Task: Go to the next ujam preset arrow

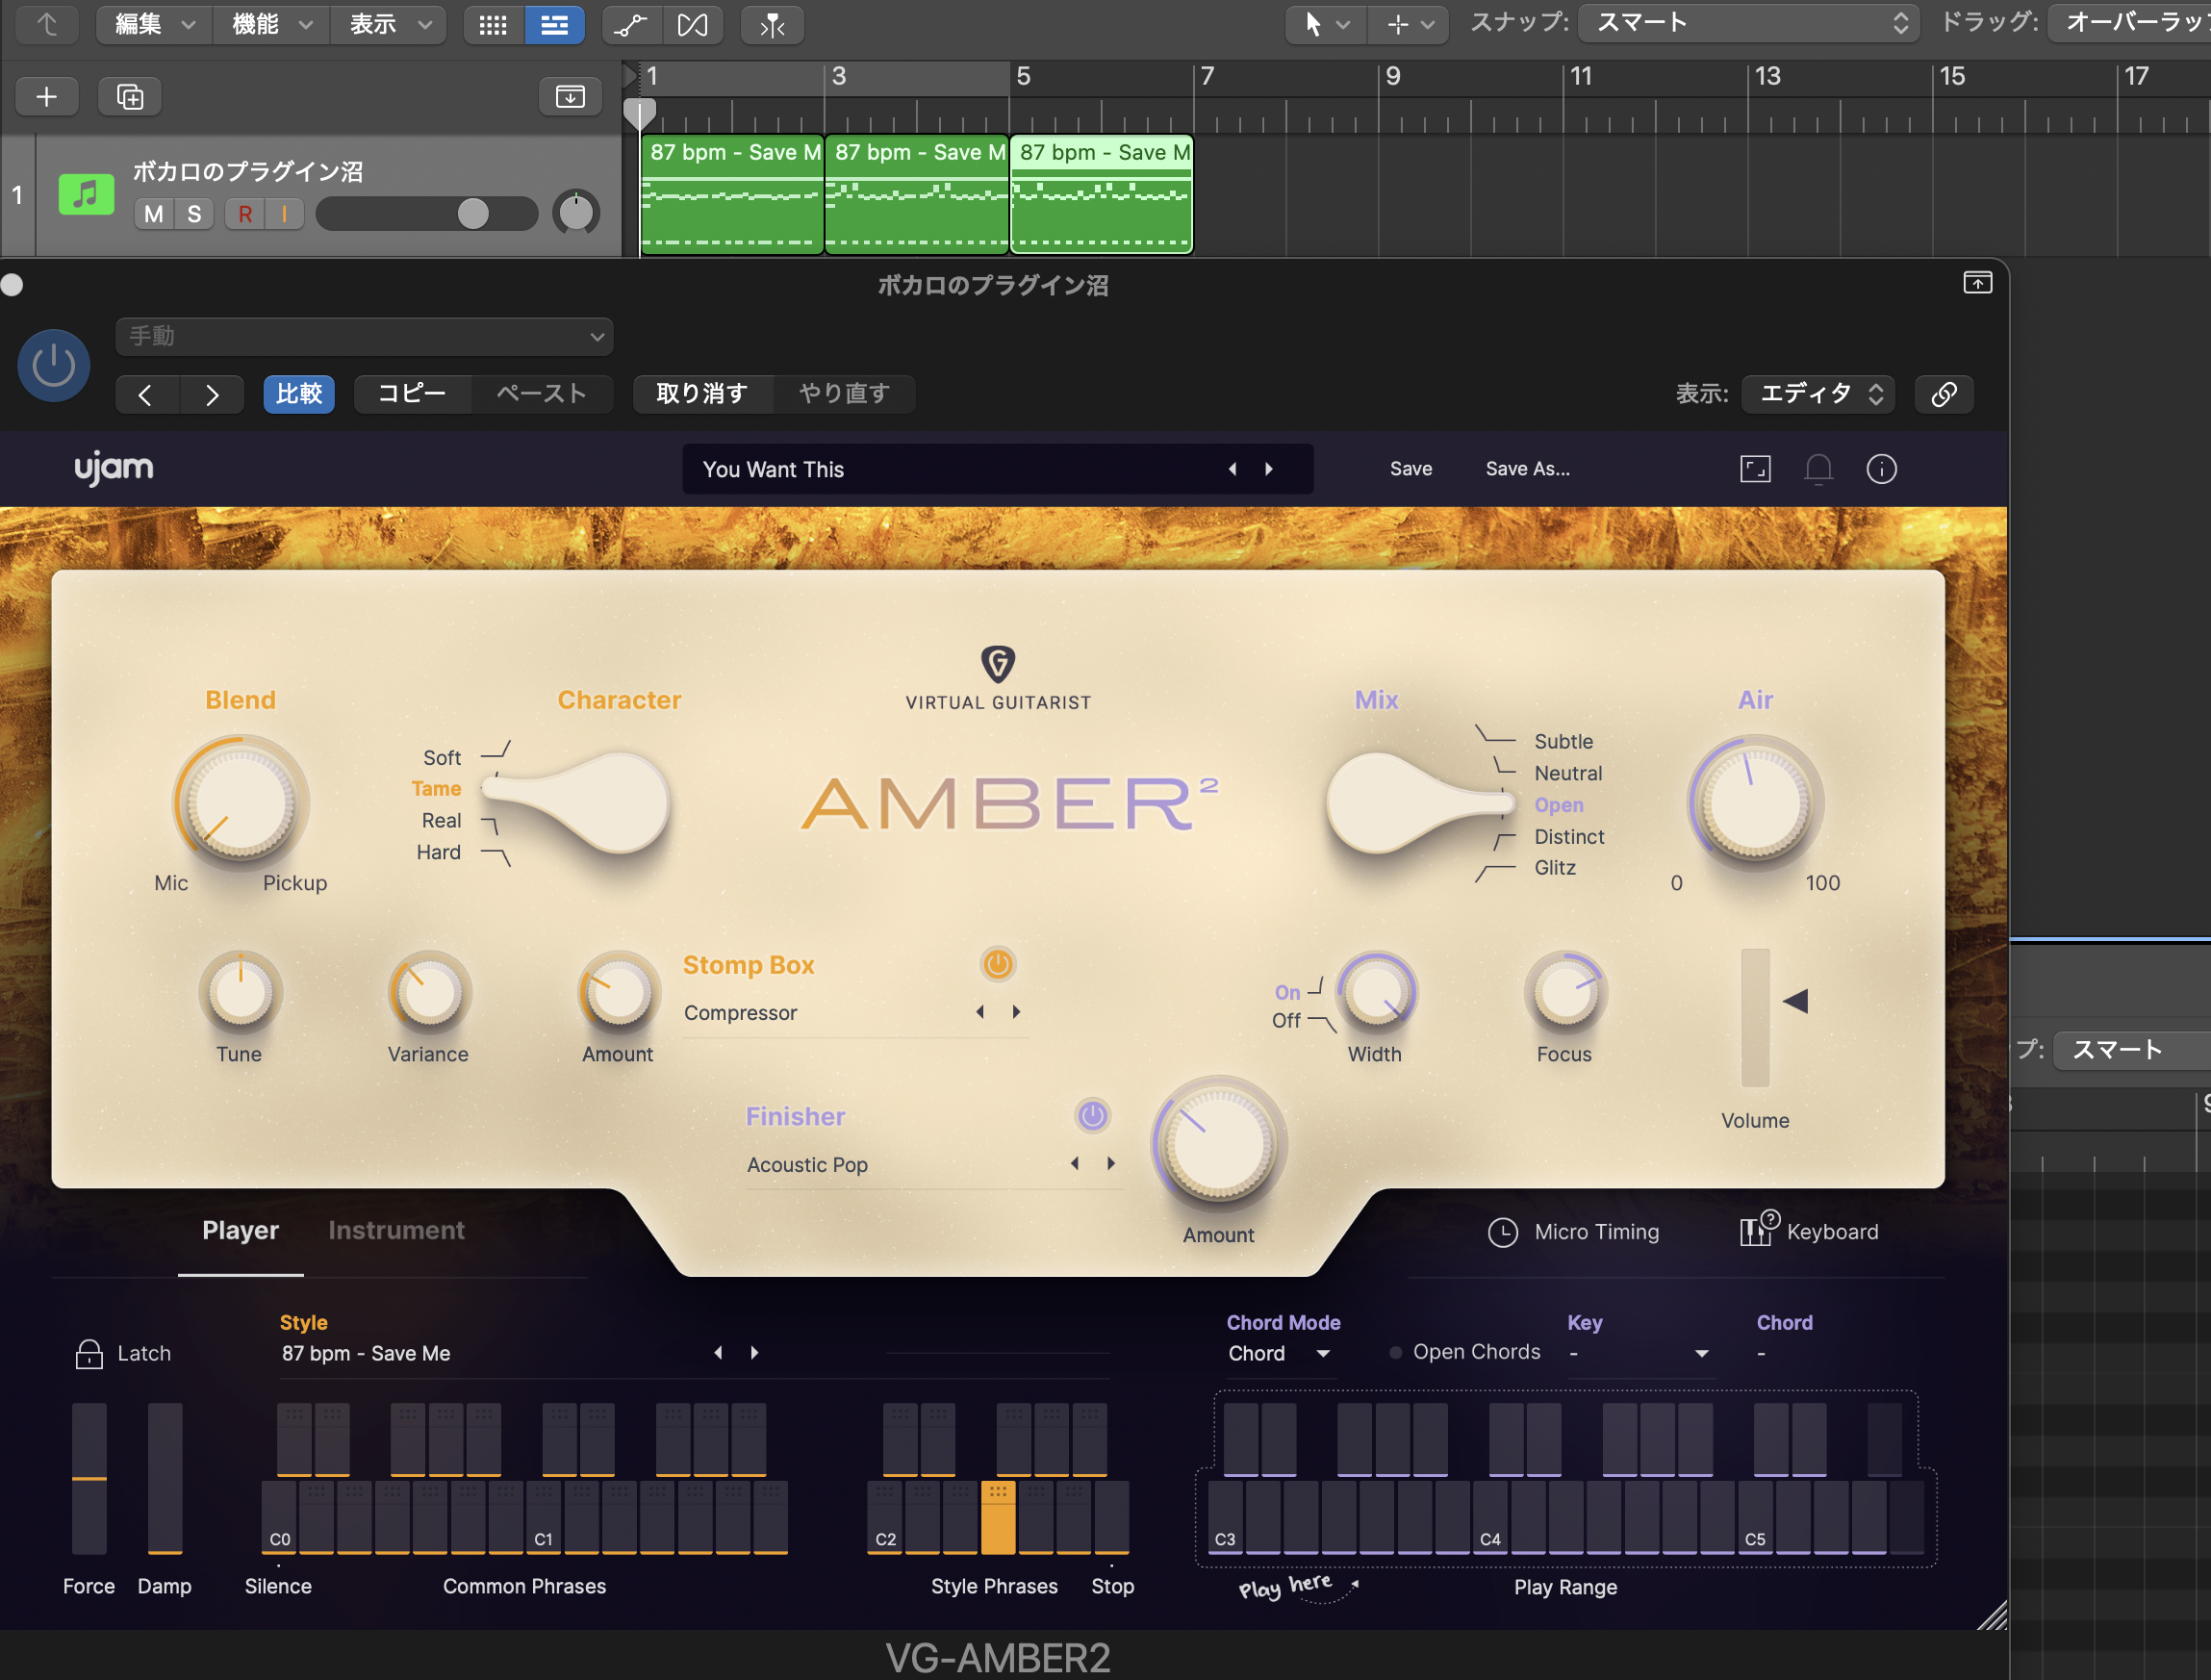Action: coord(1269,469)
